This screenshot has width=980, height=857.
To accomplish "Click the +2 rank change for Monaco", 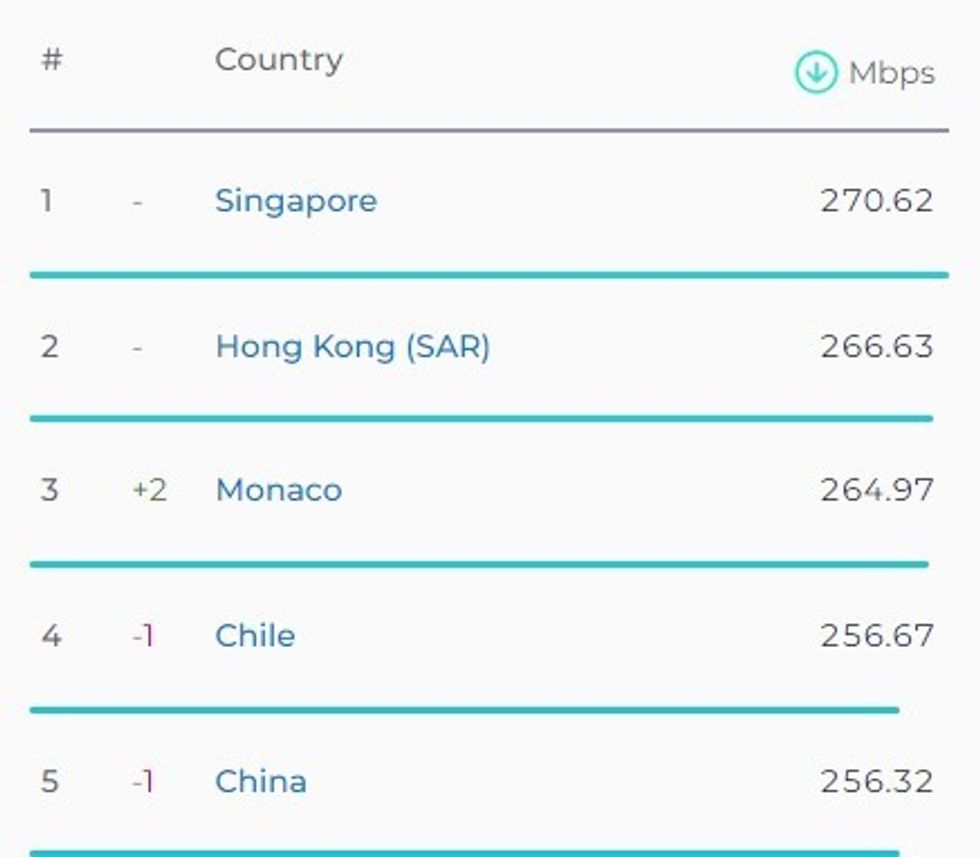I will point(149,490).
